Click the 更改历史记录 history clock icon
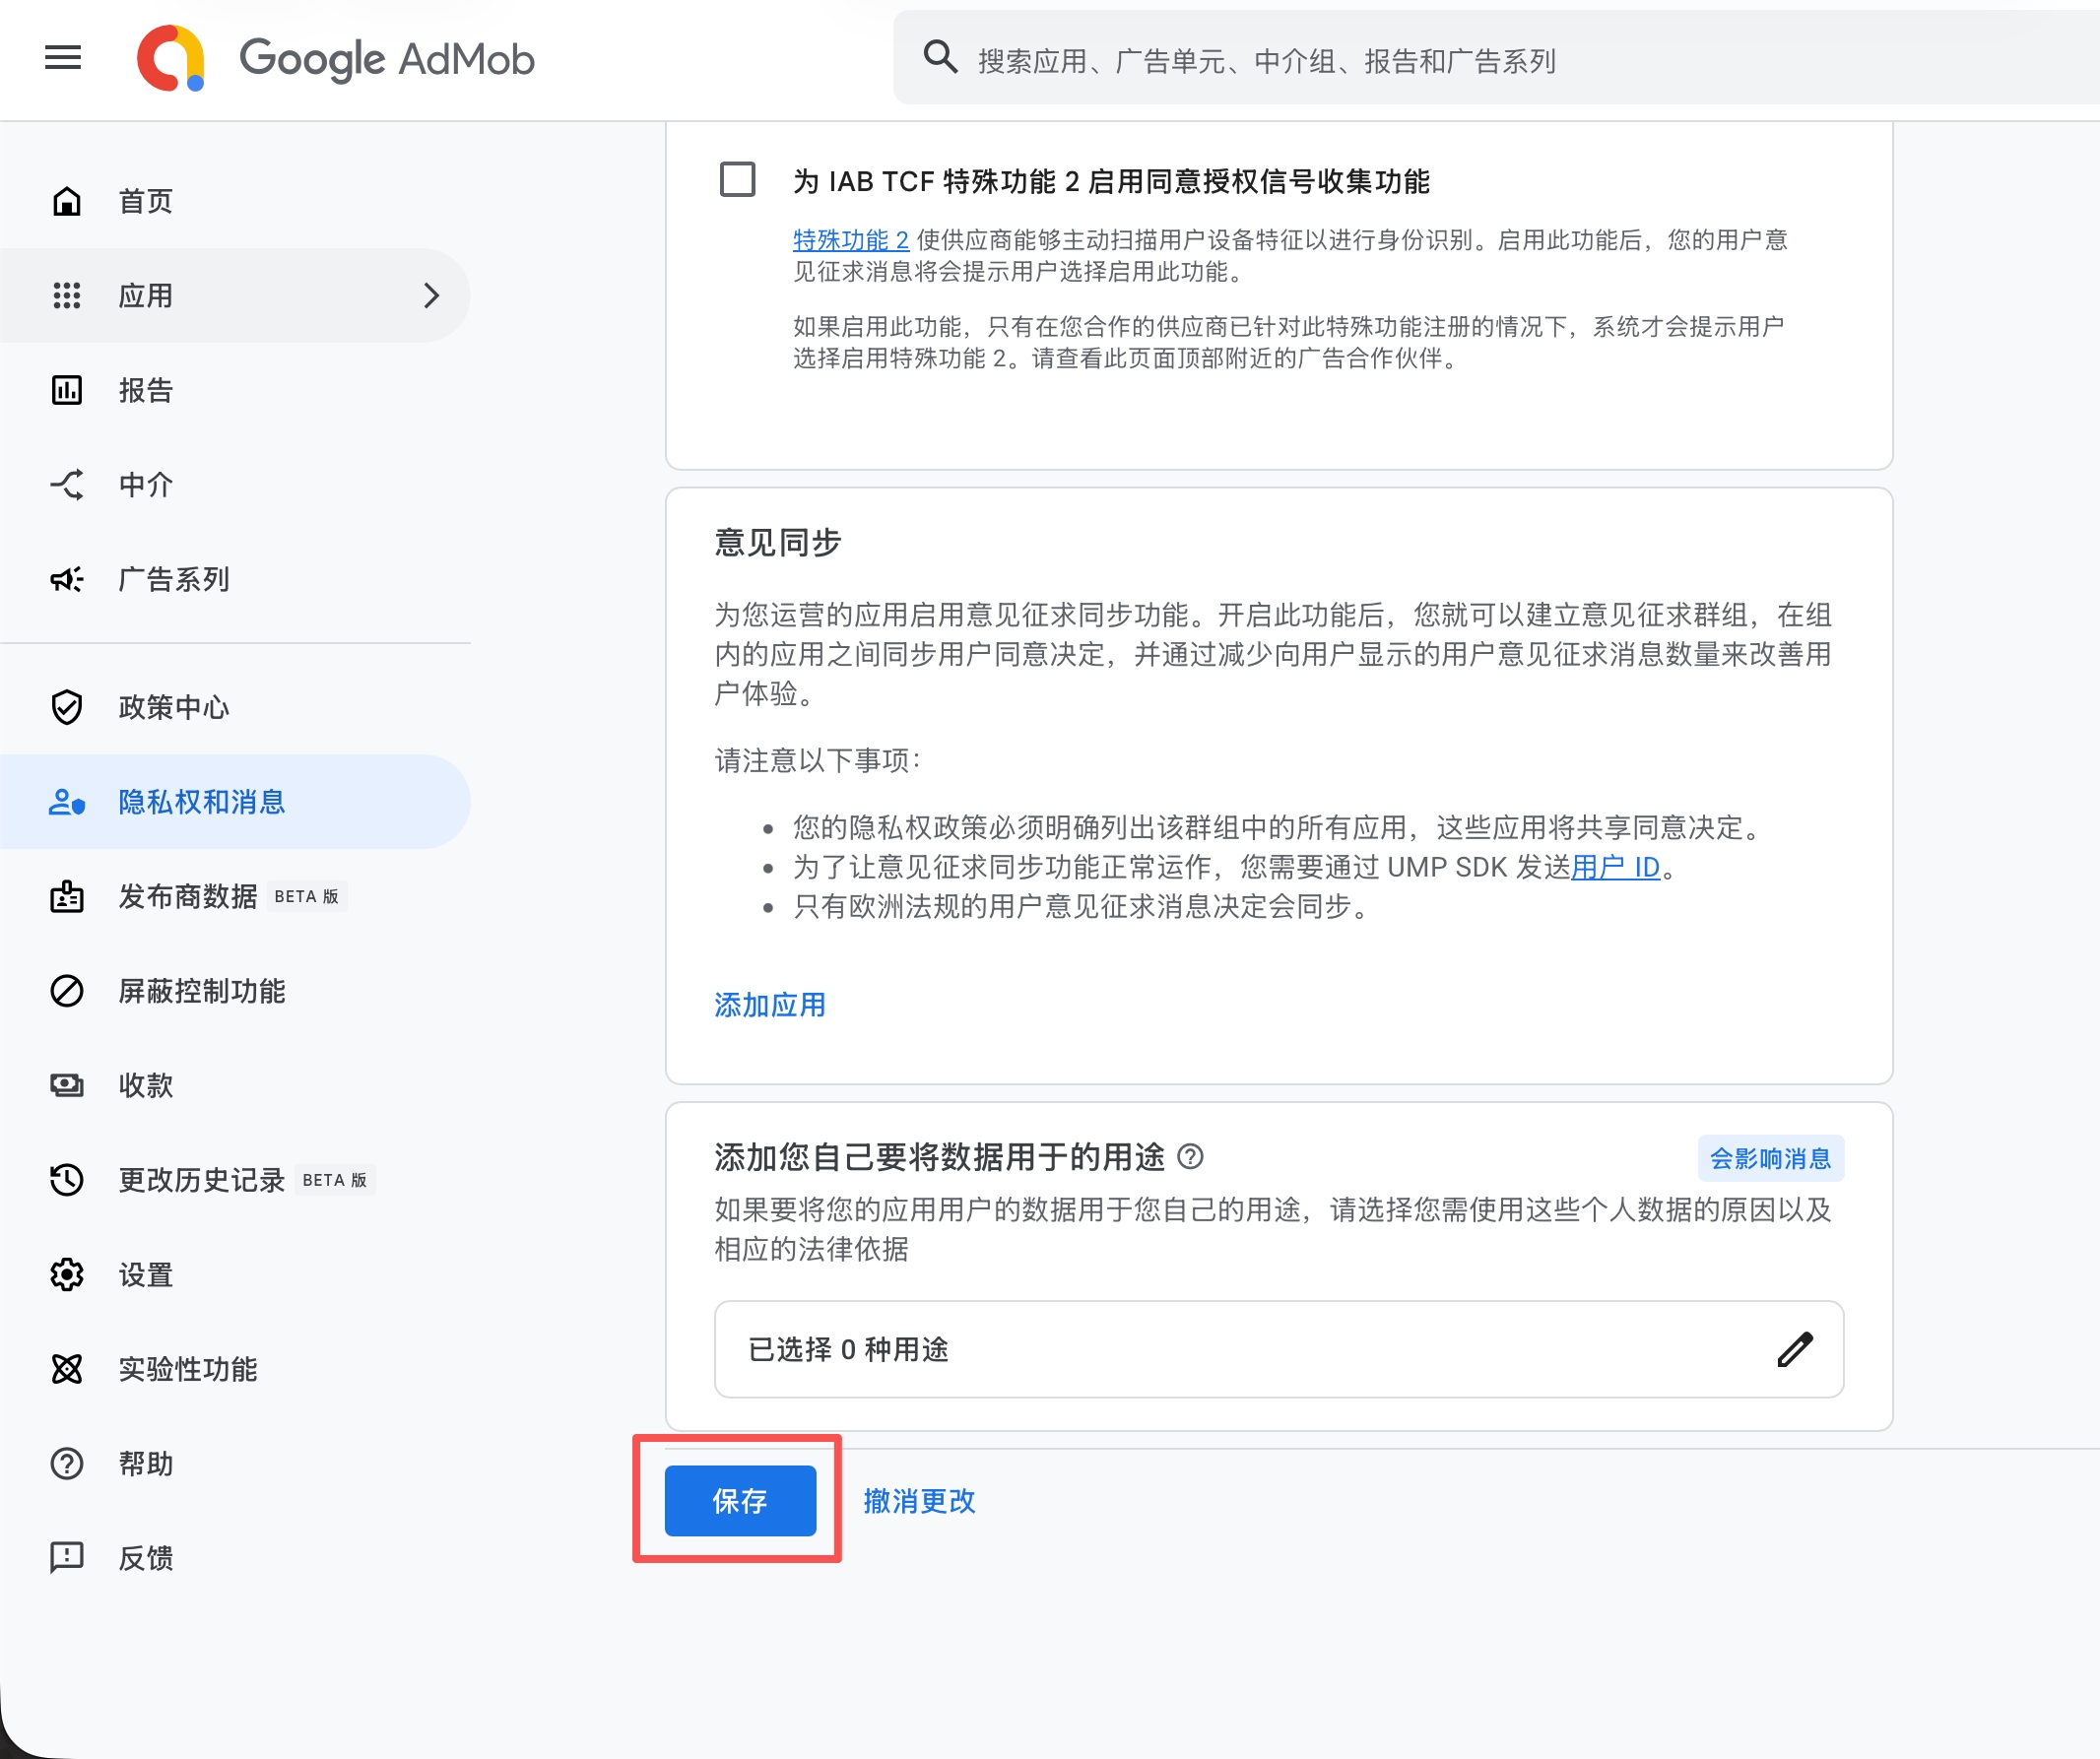Image resolution: width=2100 pixels, height=1759 pixels. click(67, 1180)
